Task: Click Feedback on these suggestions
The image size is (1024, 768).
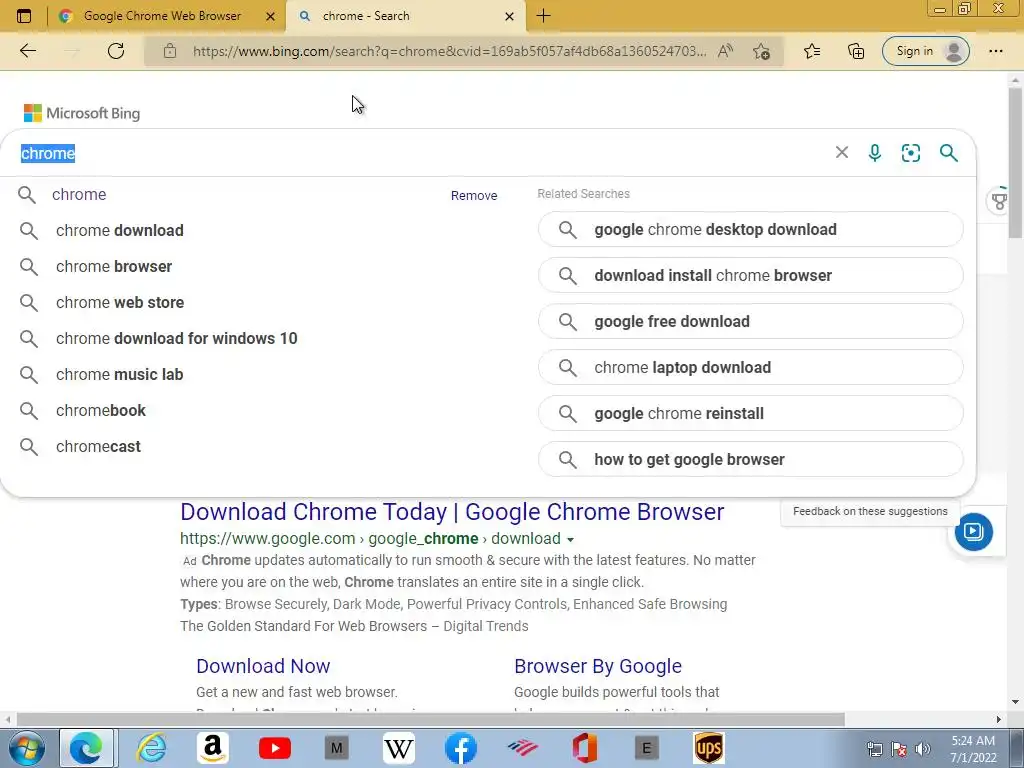Action: (x=870, y=511)
